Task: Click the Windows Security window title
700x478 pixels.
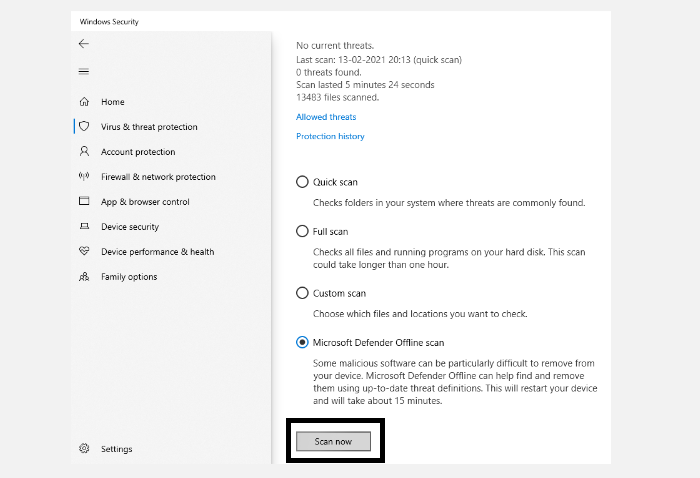Action: [109, 21]
